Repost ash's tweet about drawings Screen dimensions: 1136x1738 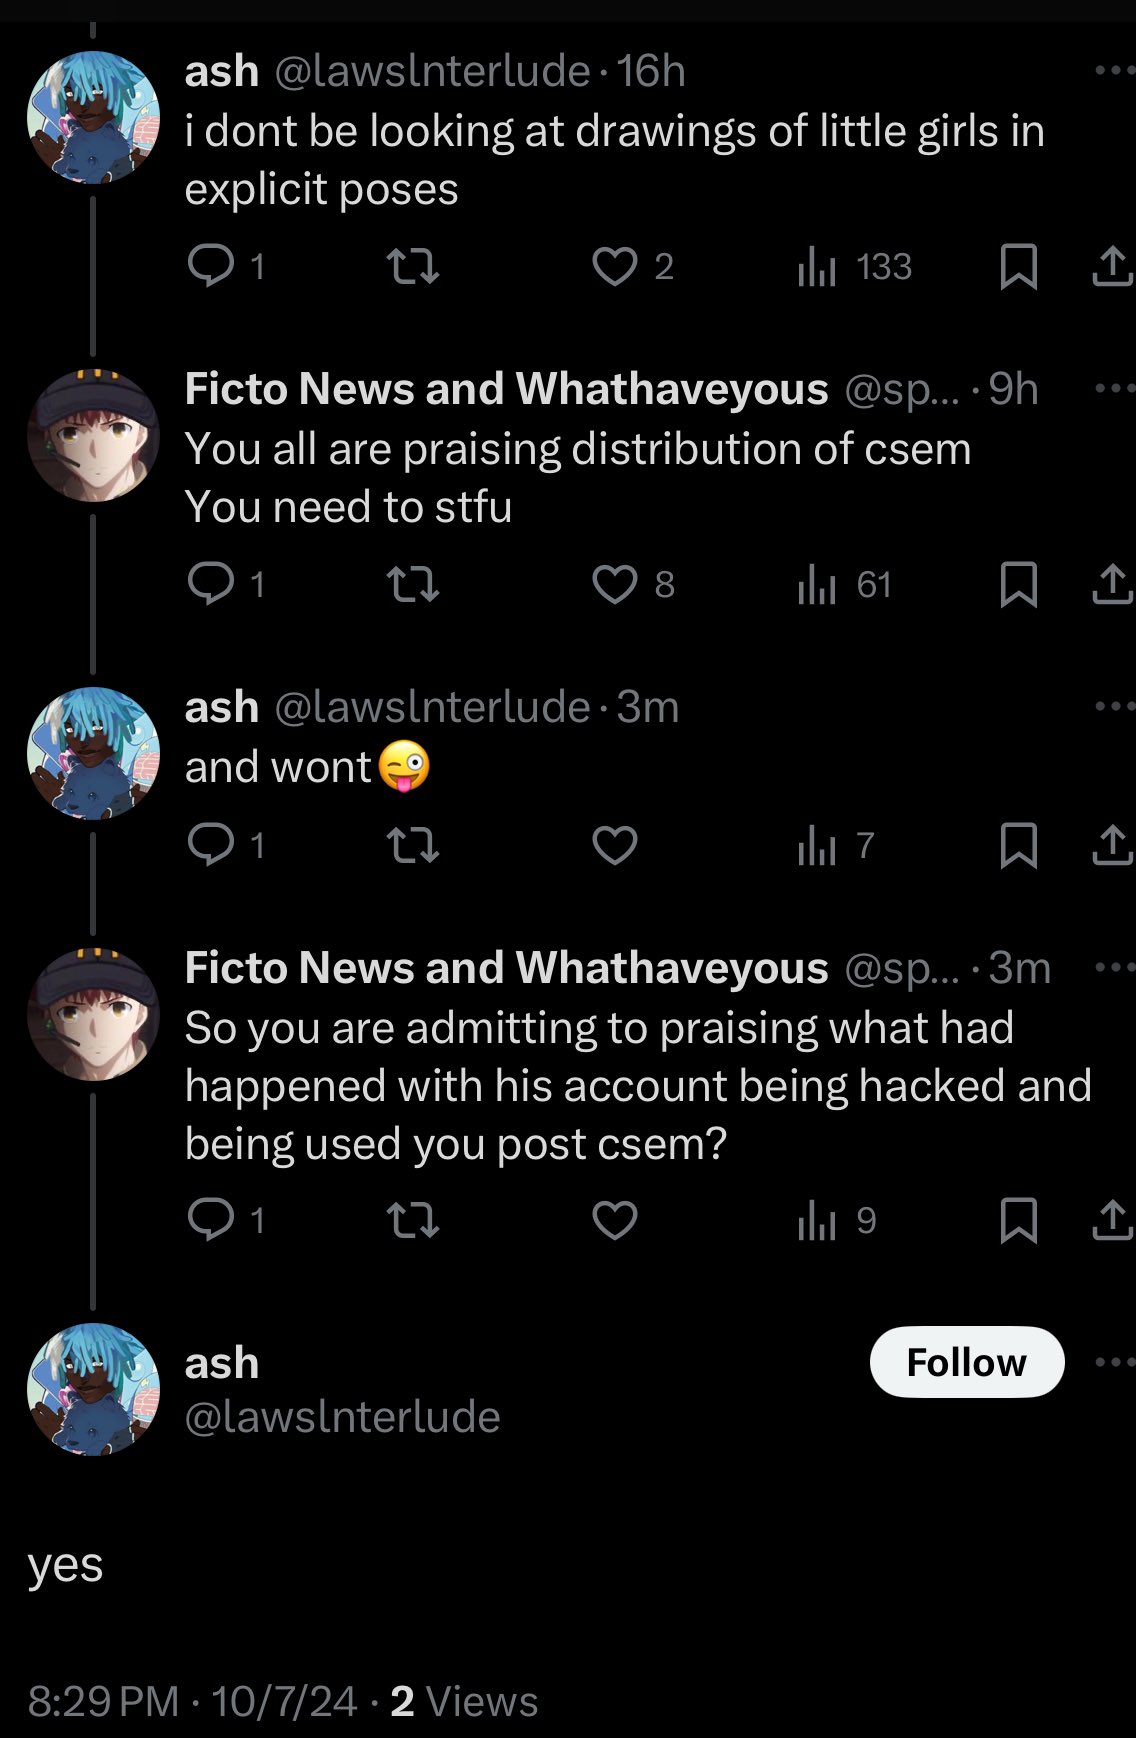(412, 266)
